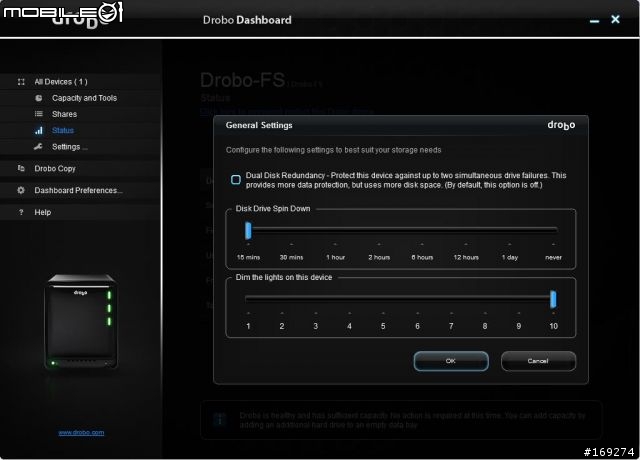640x460 pixels.
Task: Open Capacity and Tools section
Action: click(84, 98)
